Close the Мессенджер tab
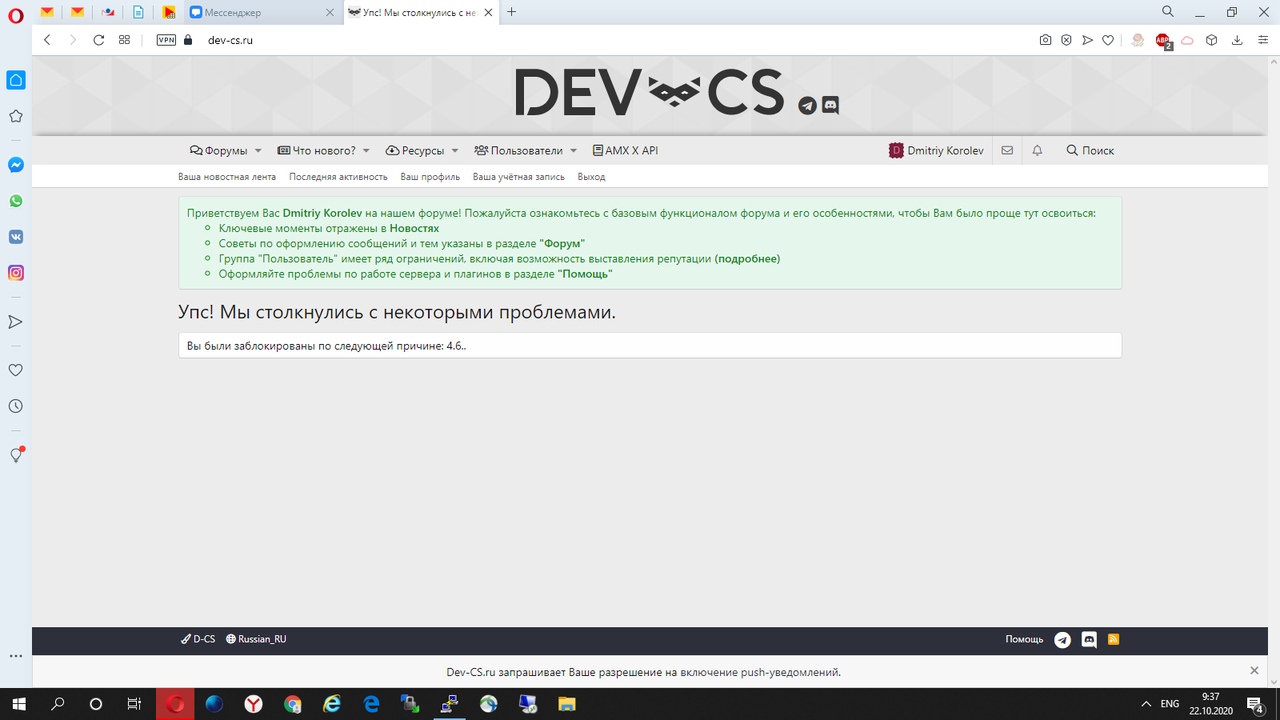The width and height of the screenshot is (1280, 720). click(x=328, y=13)
